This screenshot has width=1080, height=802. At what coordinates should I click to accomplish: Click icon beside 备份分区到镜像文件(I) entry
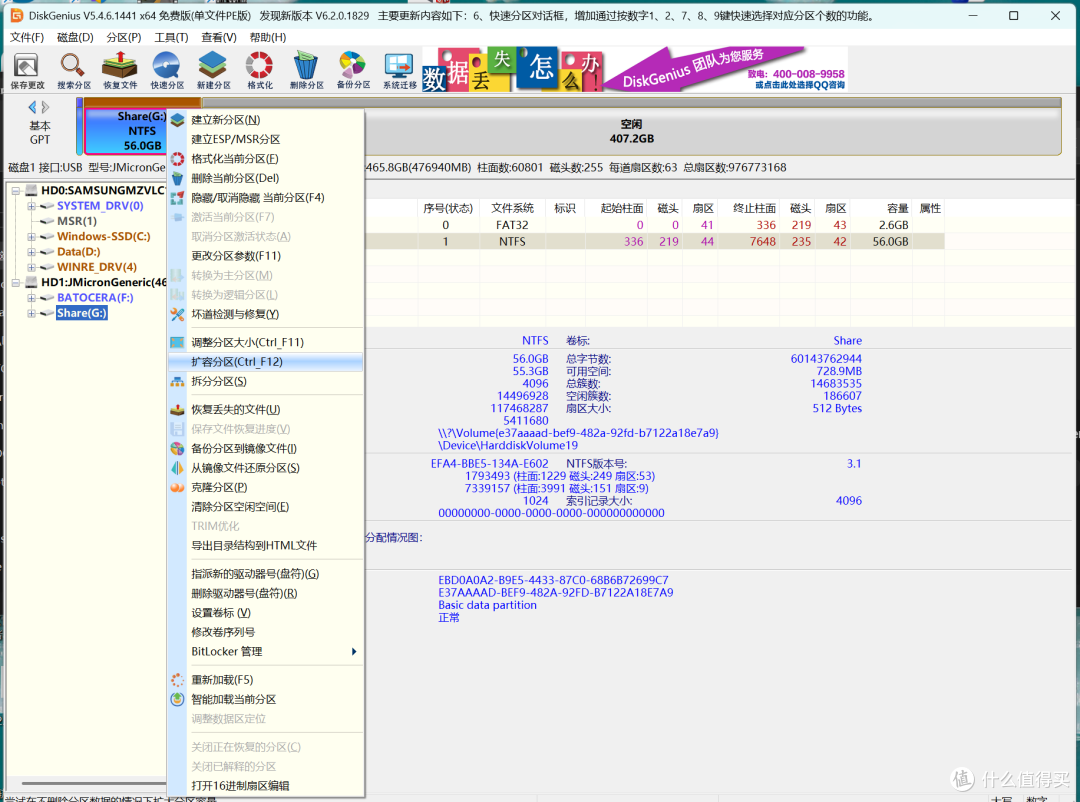click(x=178, y=449)
